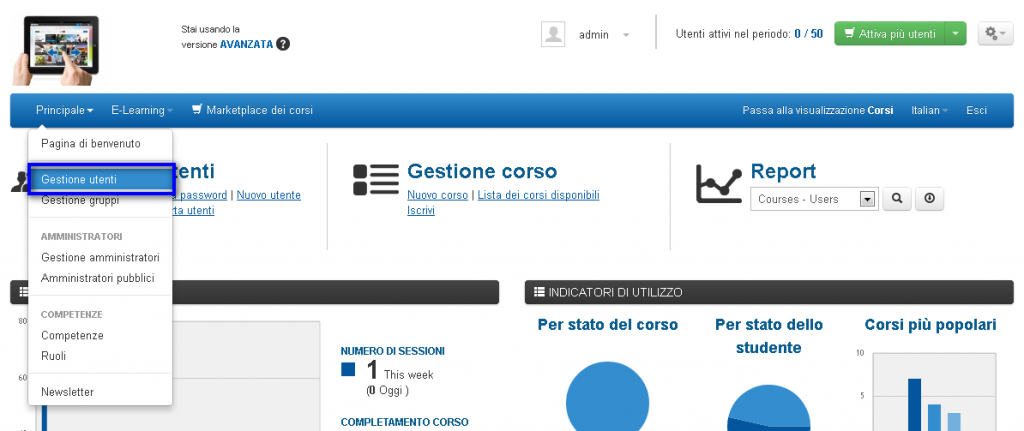Click the Nuovo utente link
This screenshot has width=1024, height=431.
(x=268, y=195)
